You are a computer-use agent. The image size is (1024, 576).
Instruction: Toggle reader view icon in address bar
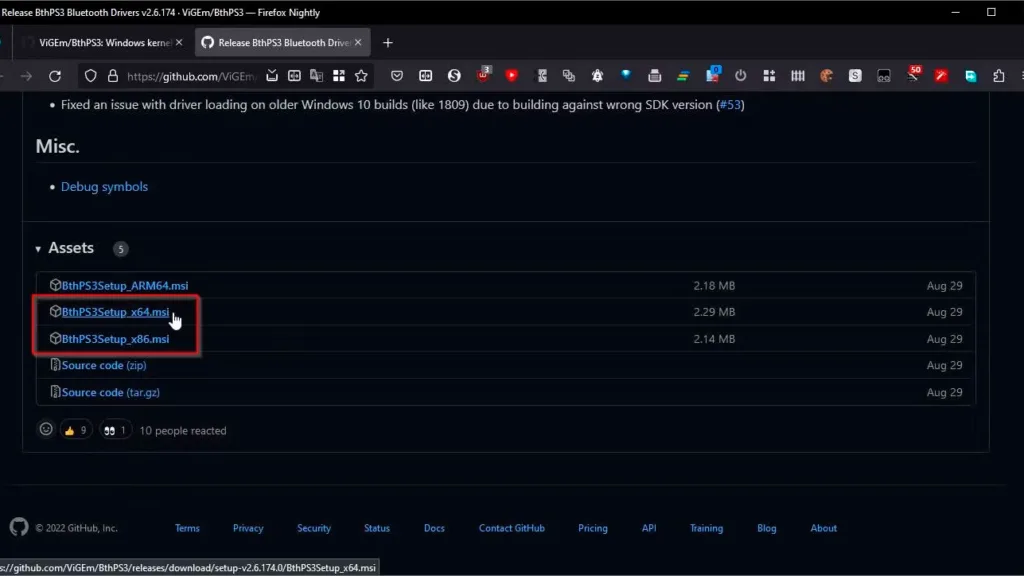pyautogui.click(x=295, y=76)
